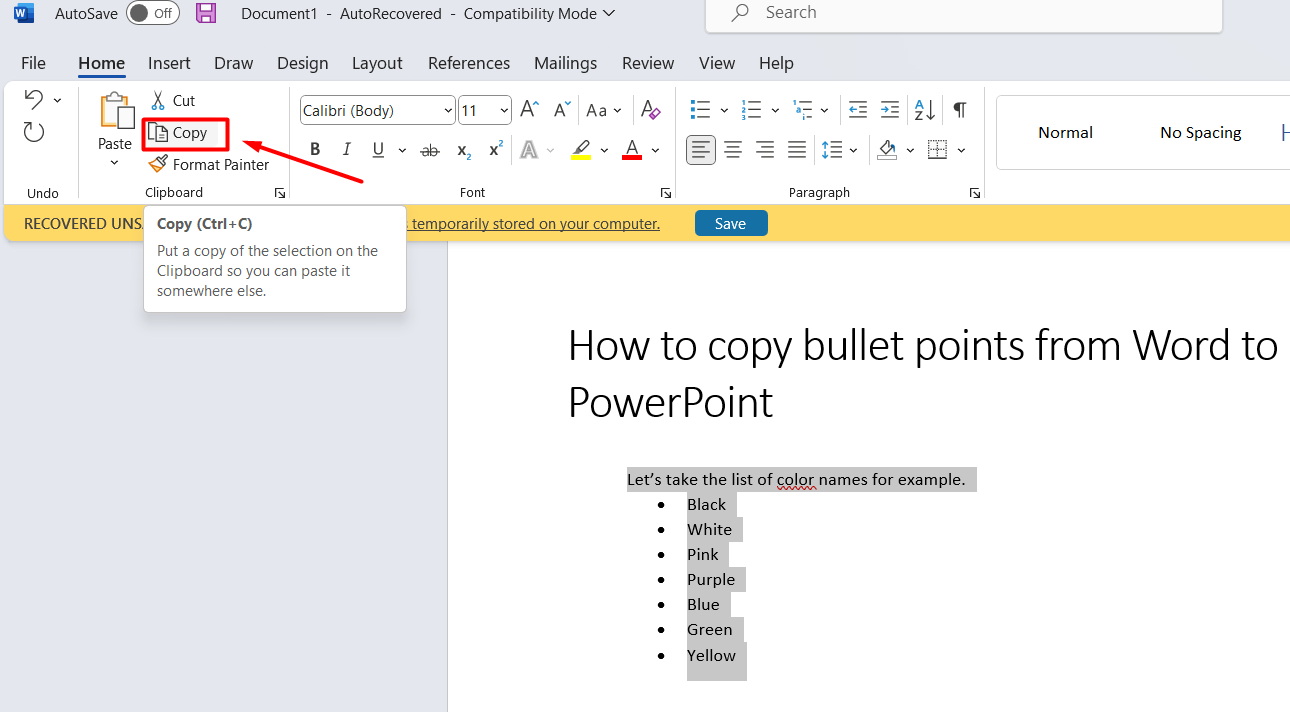This screenshot has height=712, width=1290.
Task: Open the Change Case Aa dropdown
Action: point(604,110)
